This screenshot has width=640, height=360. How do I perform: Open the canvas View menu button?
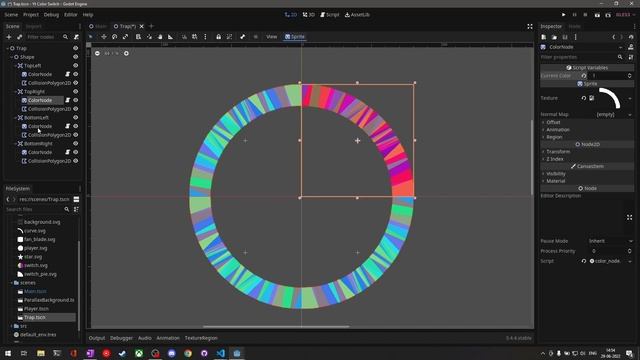tap(271, 37)
